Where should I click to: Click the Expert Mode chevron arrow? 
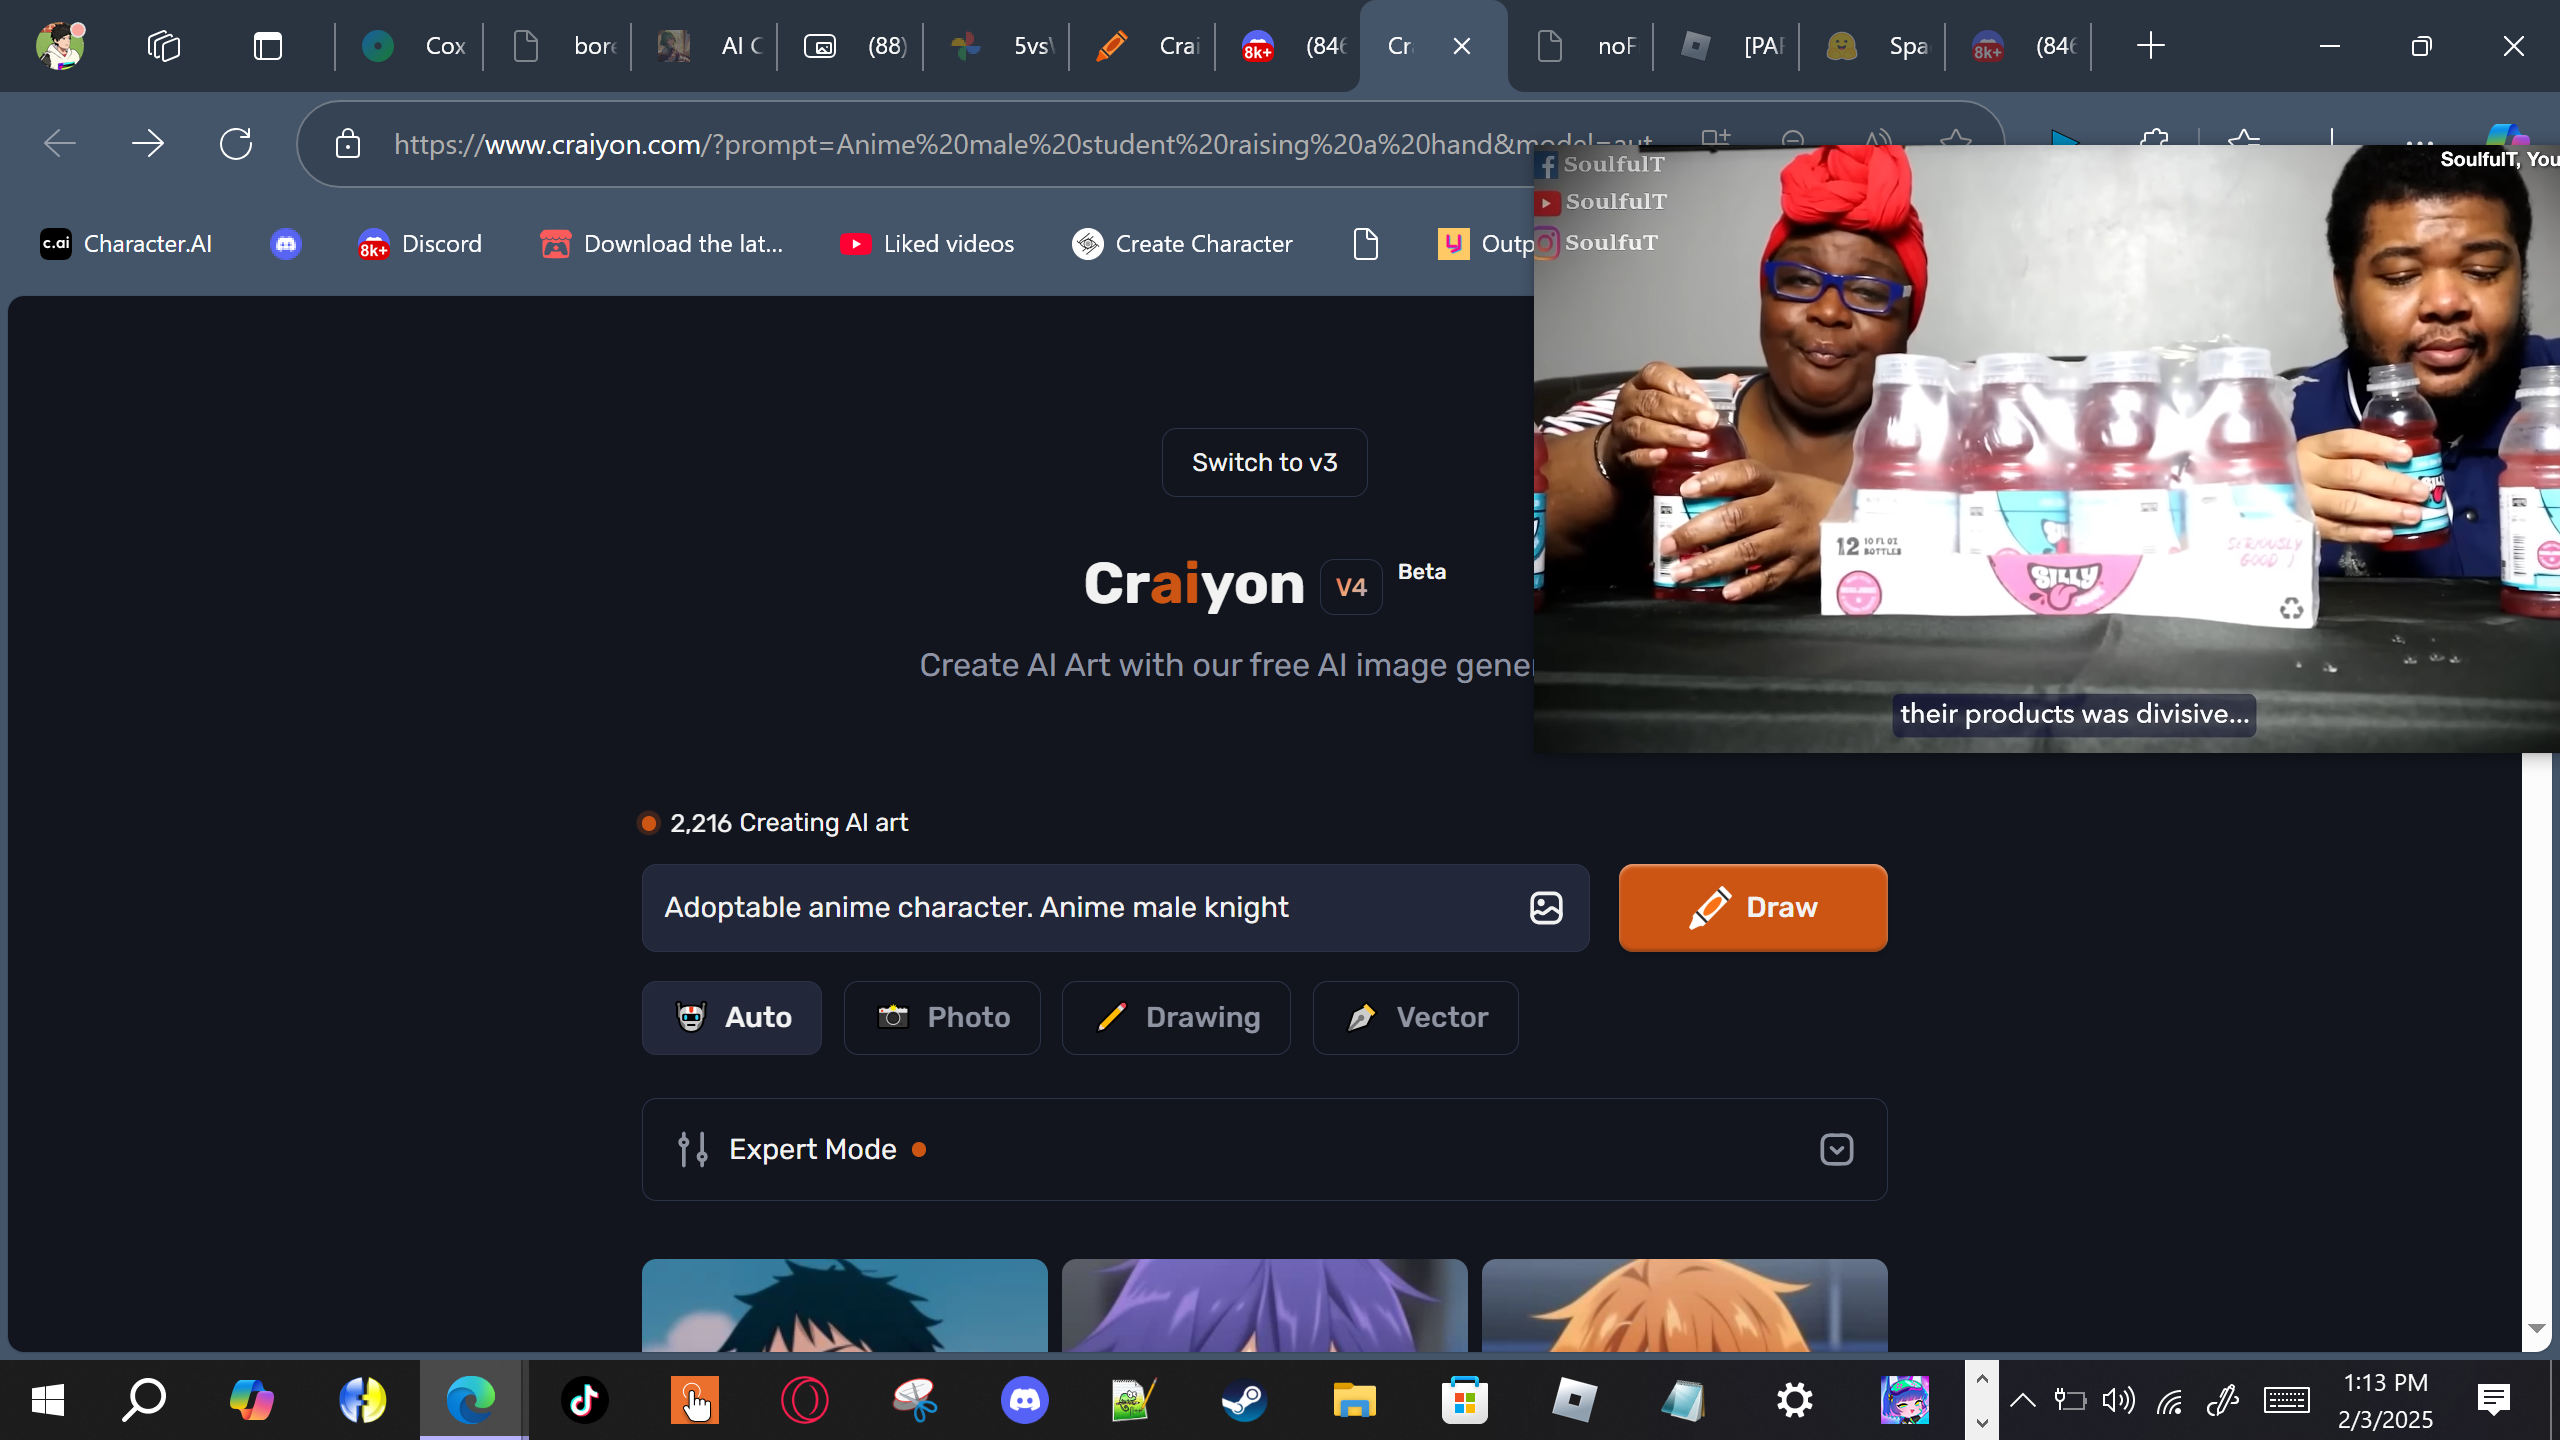click(x=1837, y=1149)
